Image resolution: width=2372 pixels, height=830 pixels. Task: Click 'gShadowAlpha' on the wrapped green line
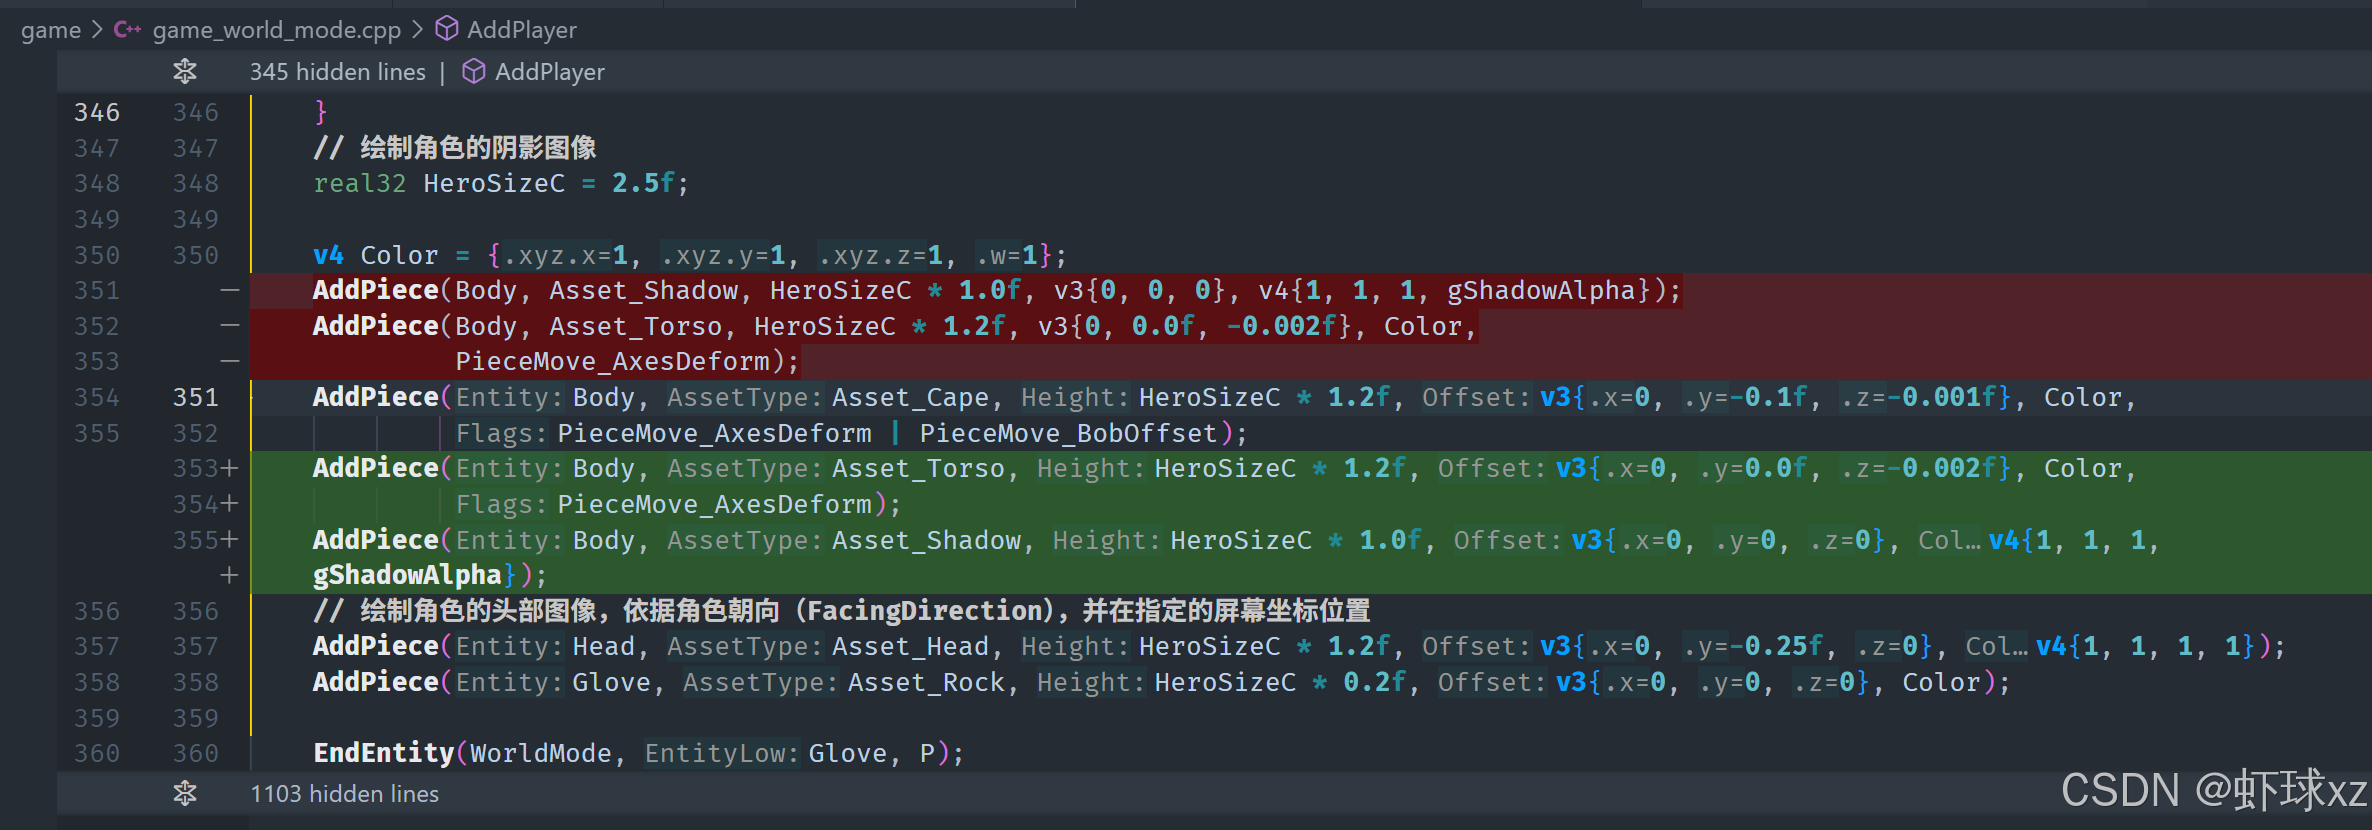[407, 575]
